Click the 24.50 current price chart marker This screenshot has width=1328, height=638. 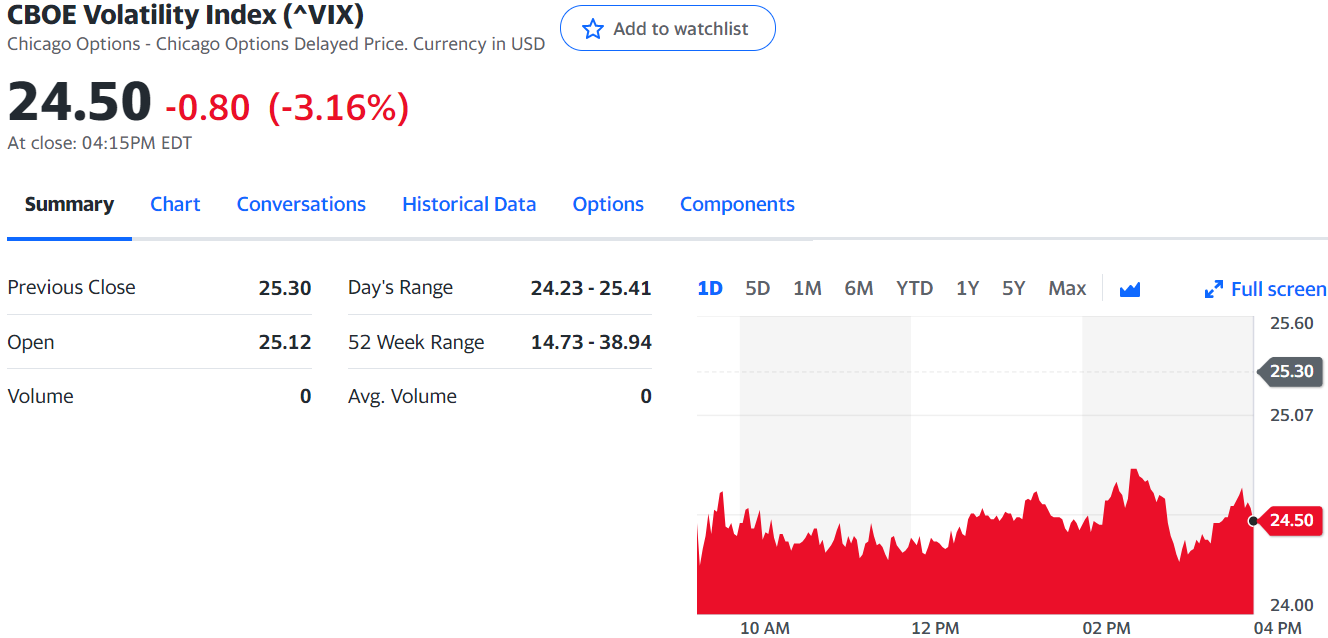[1290, 520]
